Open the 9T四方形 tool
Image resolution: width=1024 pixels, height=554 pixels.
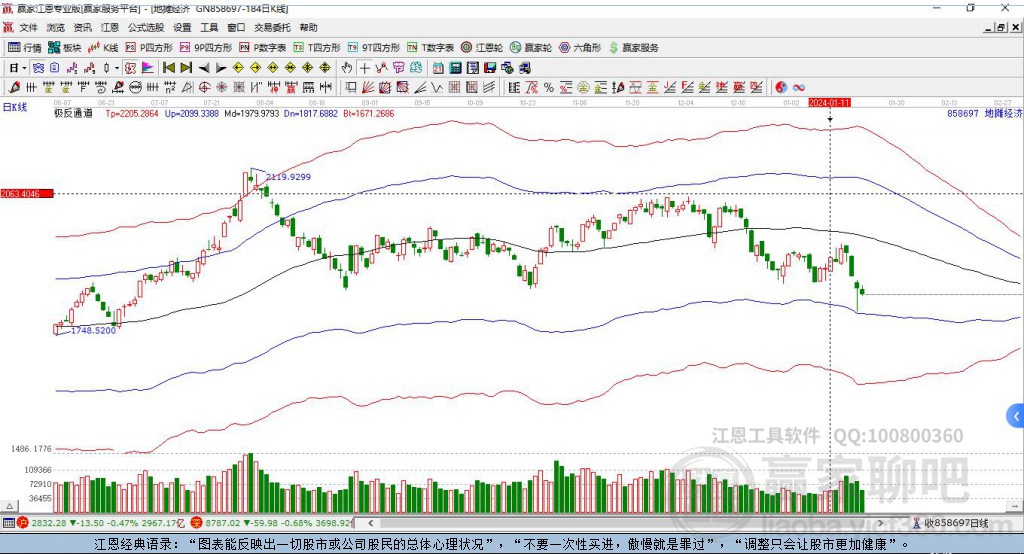click(x=374, y=48)
